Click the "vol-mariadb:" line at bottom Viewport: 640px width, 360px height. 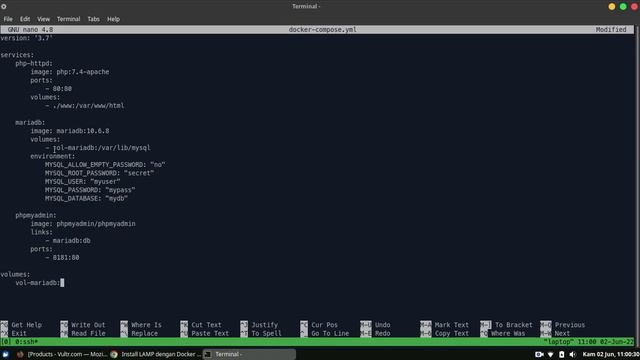pos(38,283)
